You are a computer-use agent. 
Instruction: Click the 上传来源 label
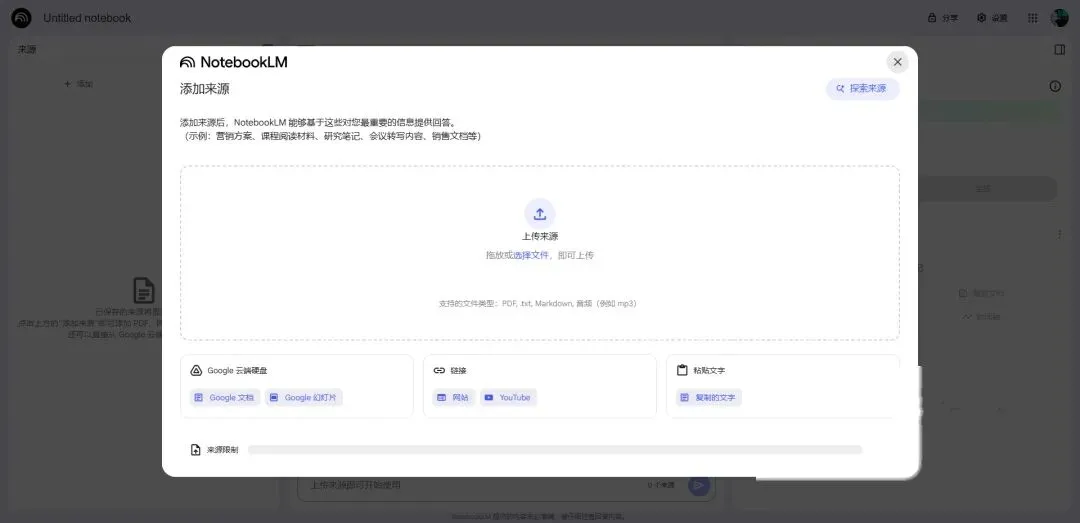540,236
